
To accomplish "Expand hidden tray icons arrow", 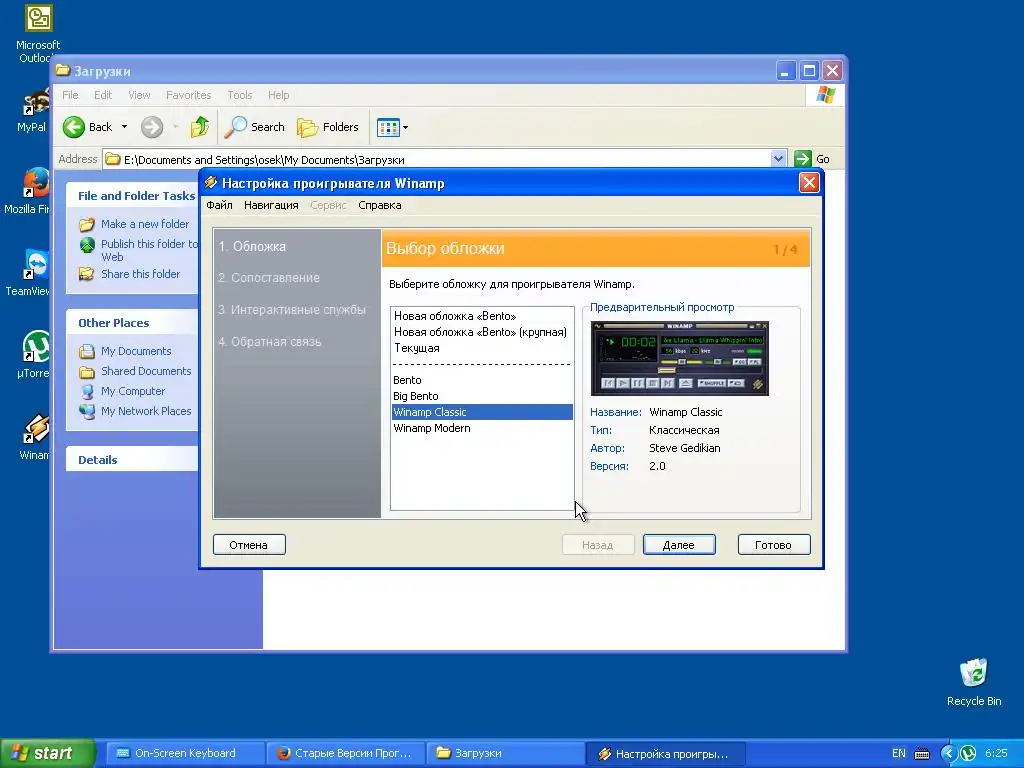I will point(948,754).
